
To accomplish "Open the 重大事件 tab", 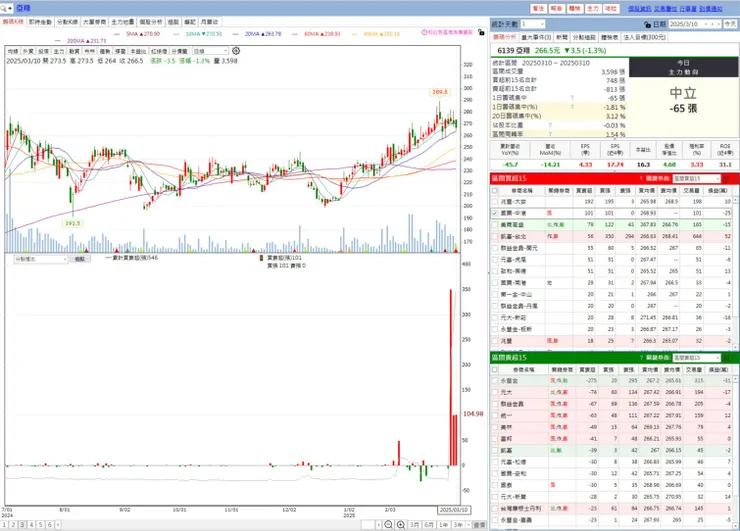I will (536, 37).
